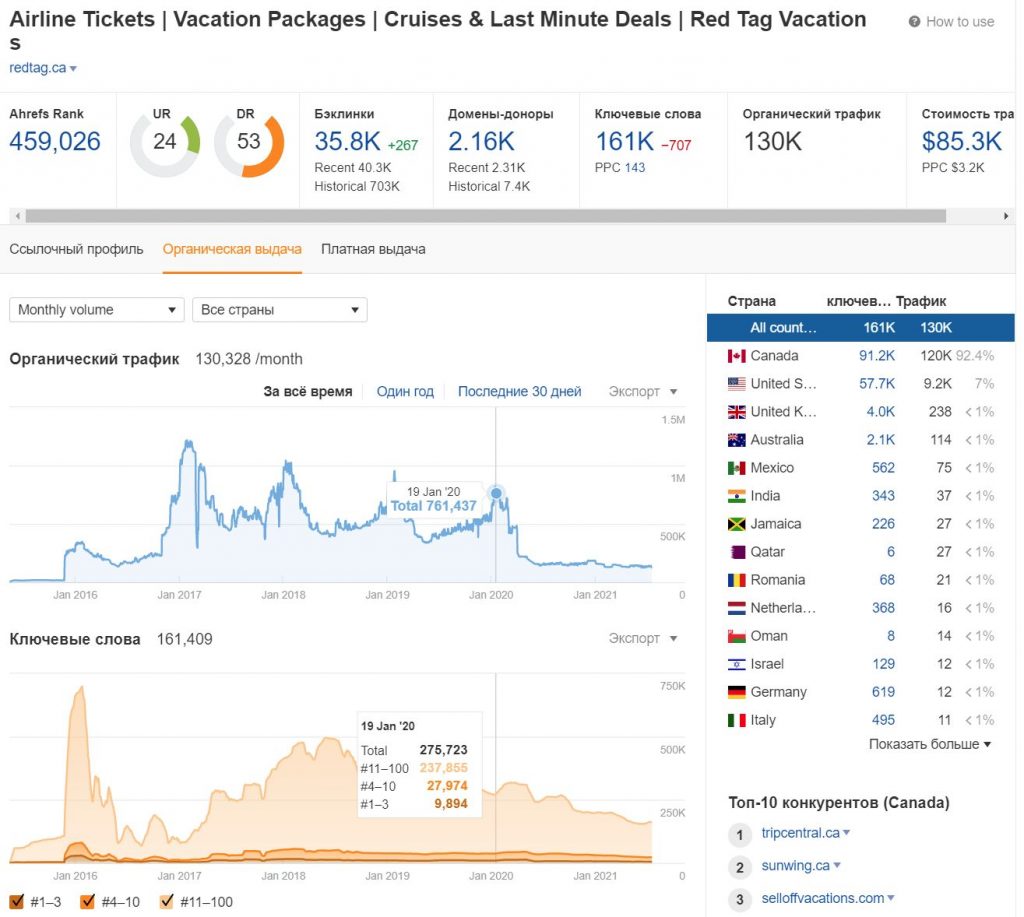Open Italy keywords count 495
Screen dimensions: 1024x917
pos(883,720)
